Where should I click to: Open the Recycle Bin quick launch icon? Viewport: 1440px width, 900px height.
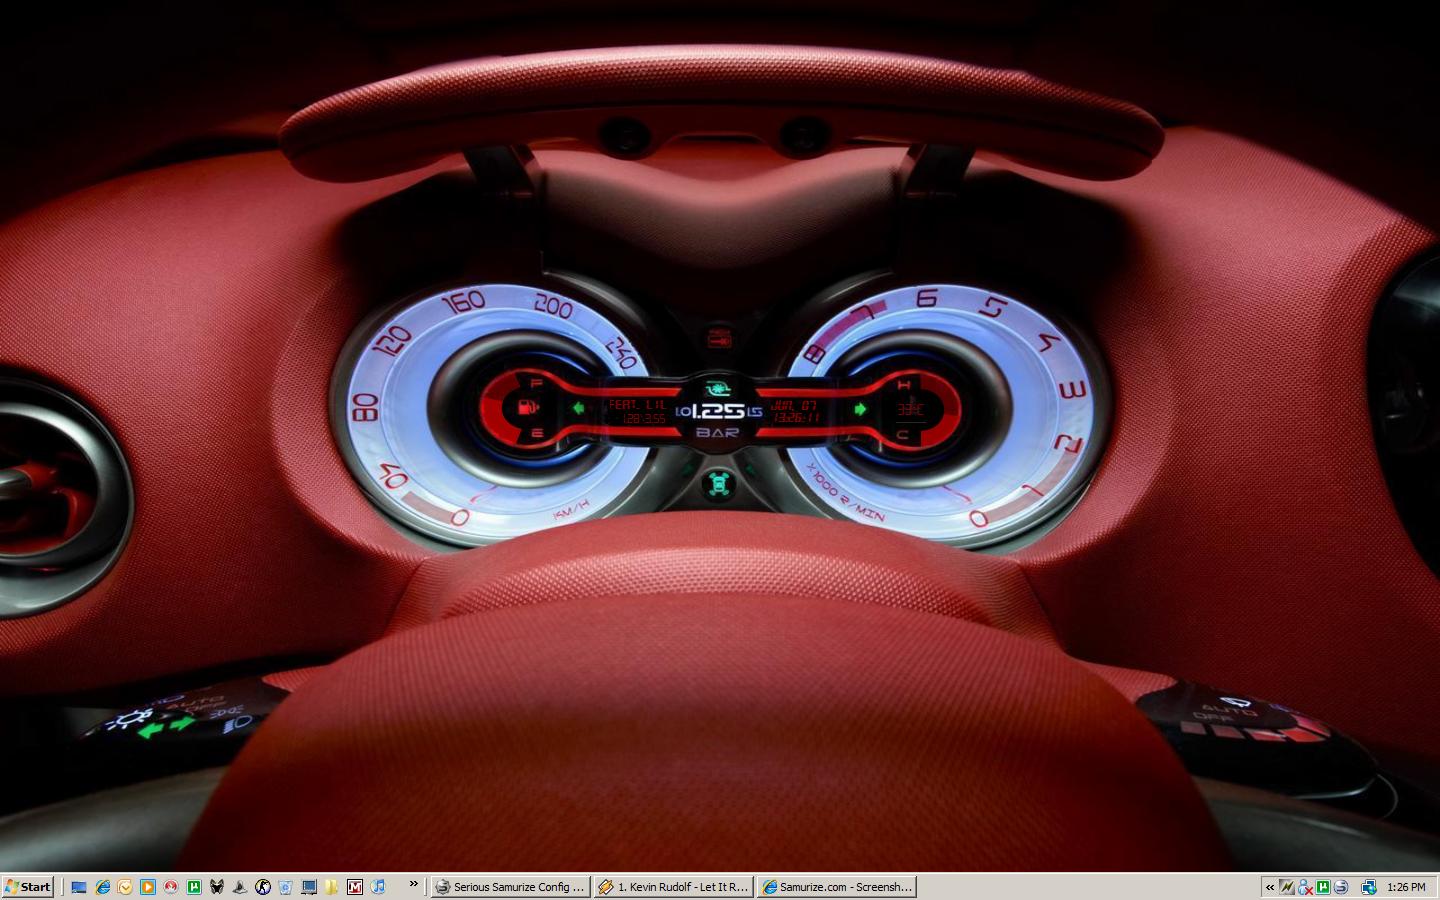point(285,886)
